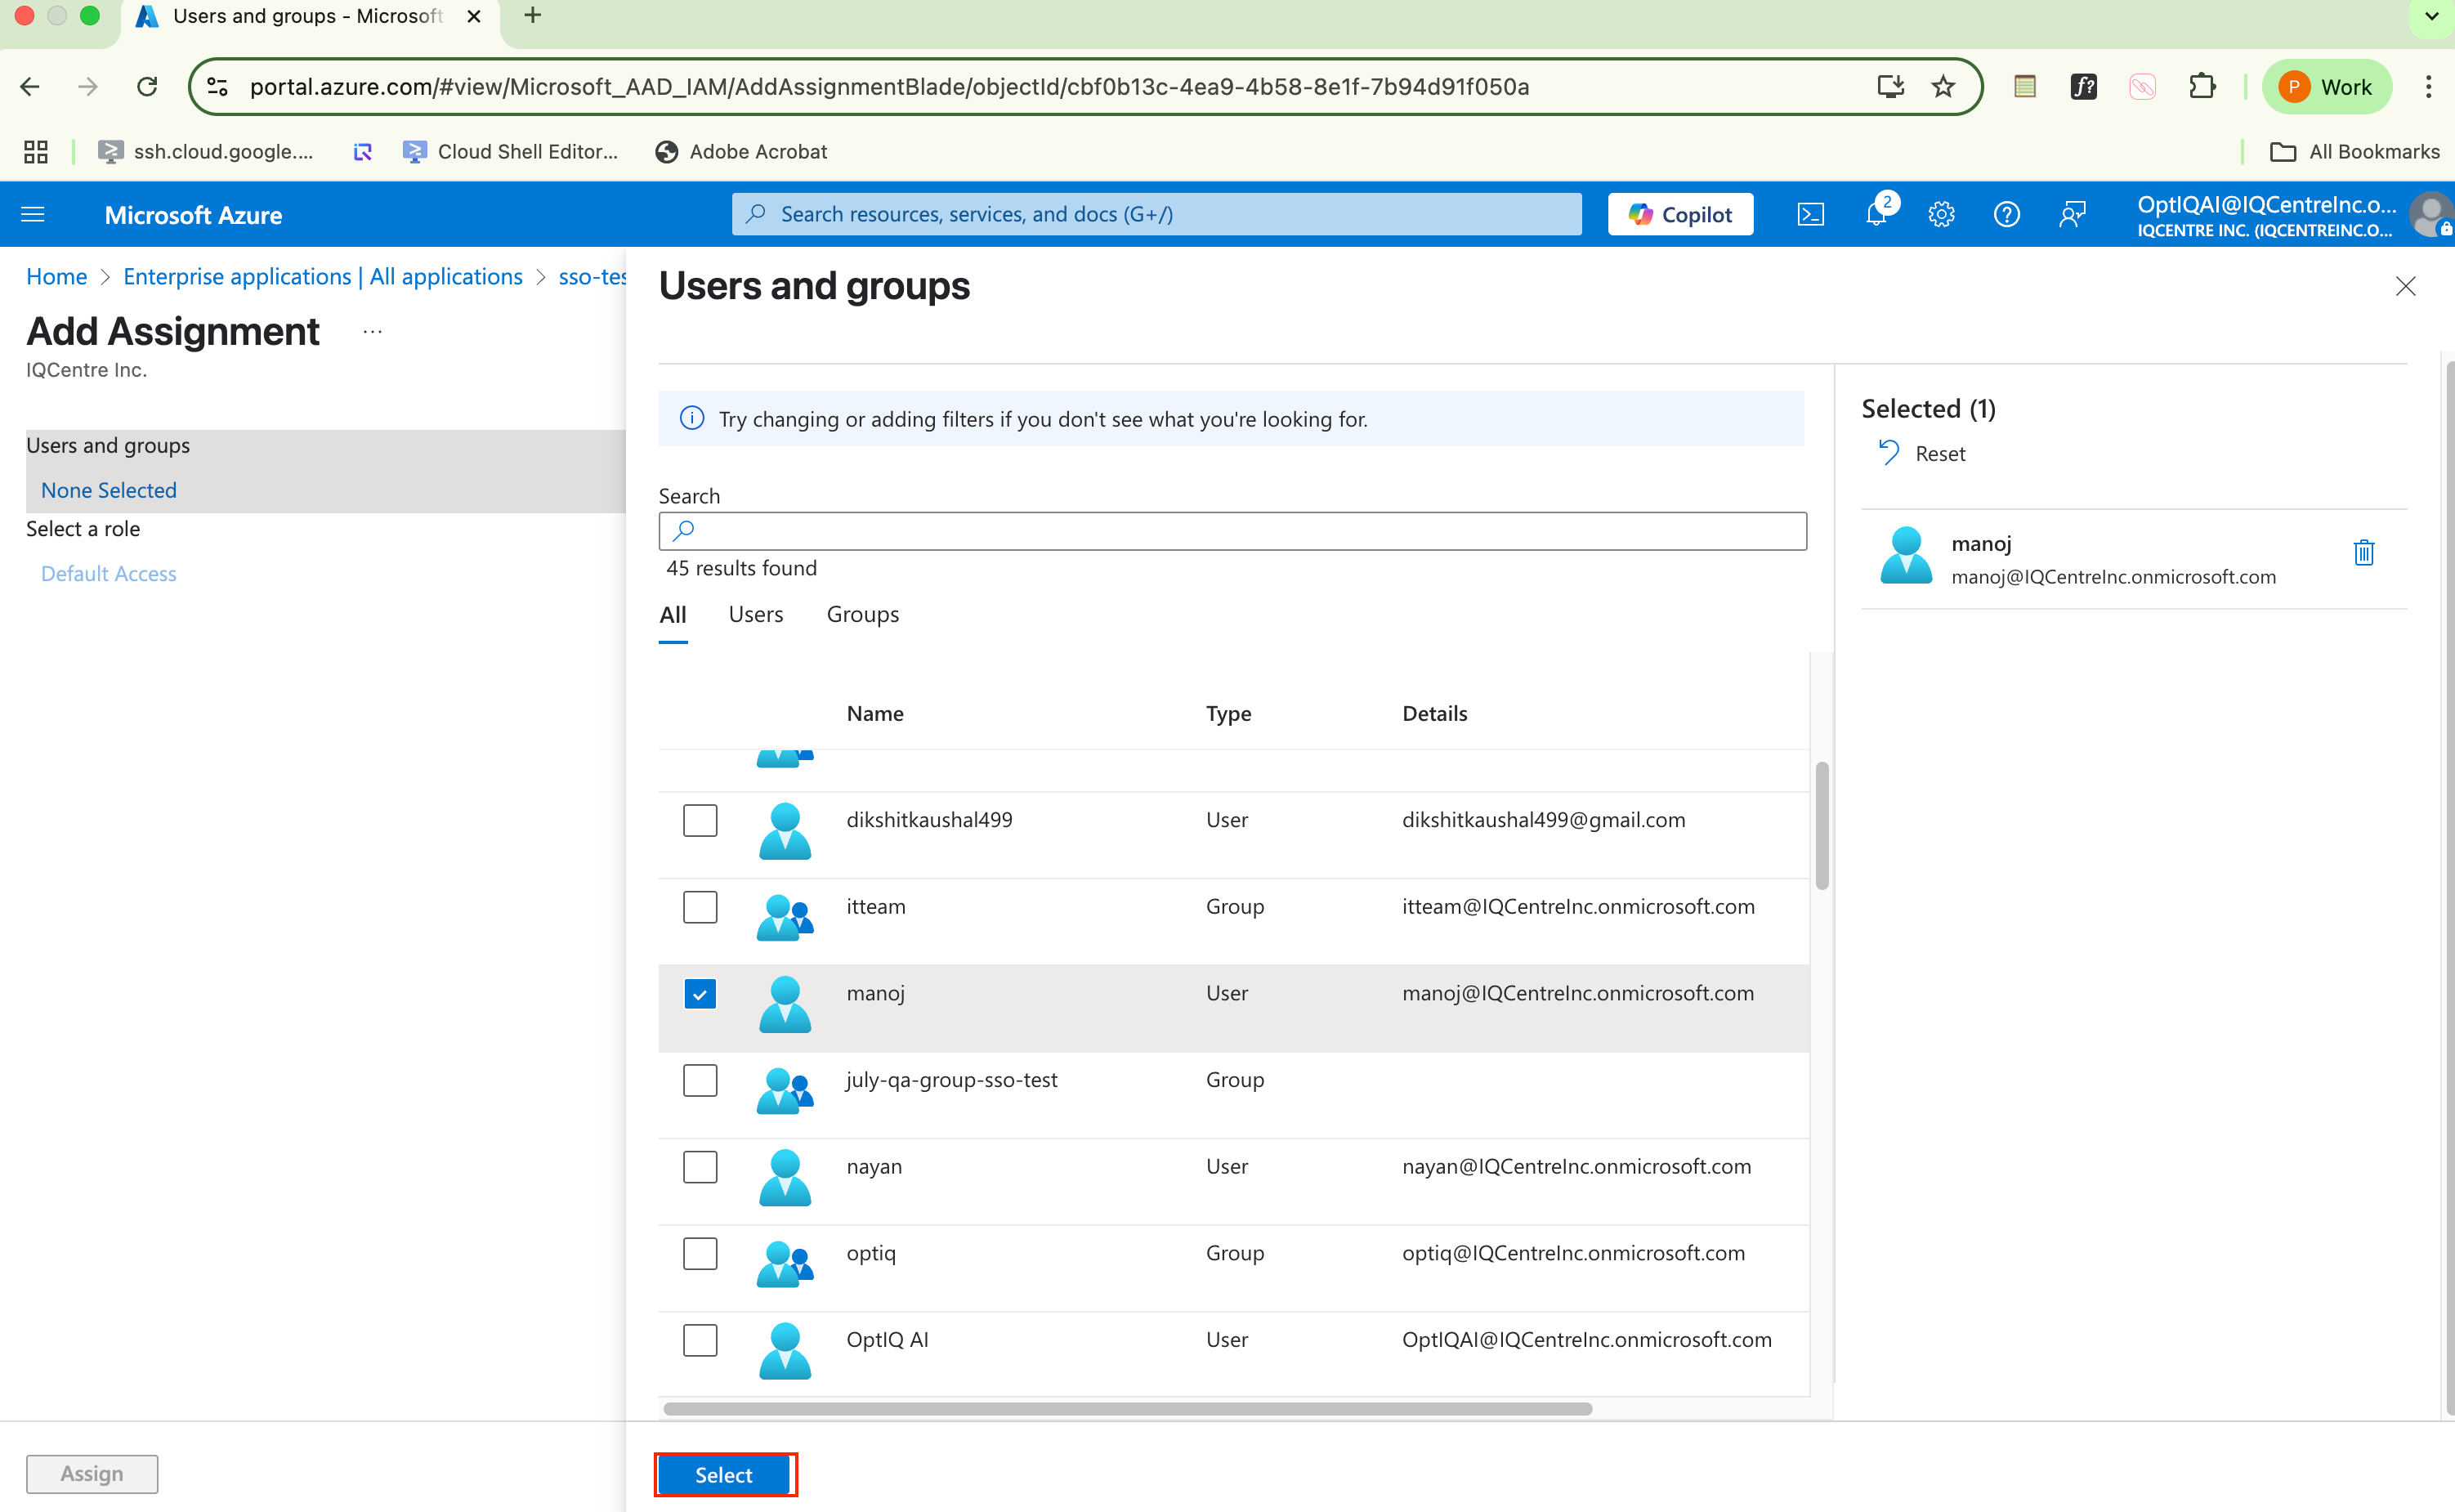Open Enterprise applications | All applications breadcrumb

[323, 277]
